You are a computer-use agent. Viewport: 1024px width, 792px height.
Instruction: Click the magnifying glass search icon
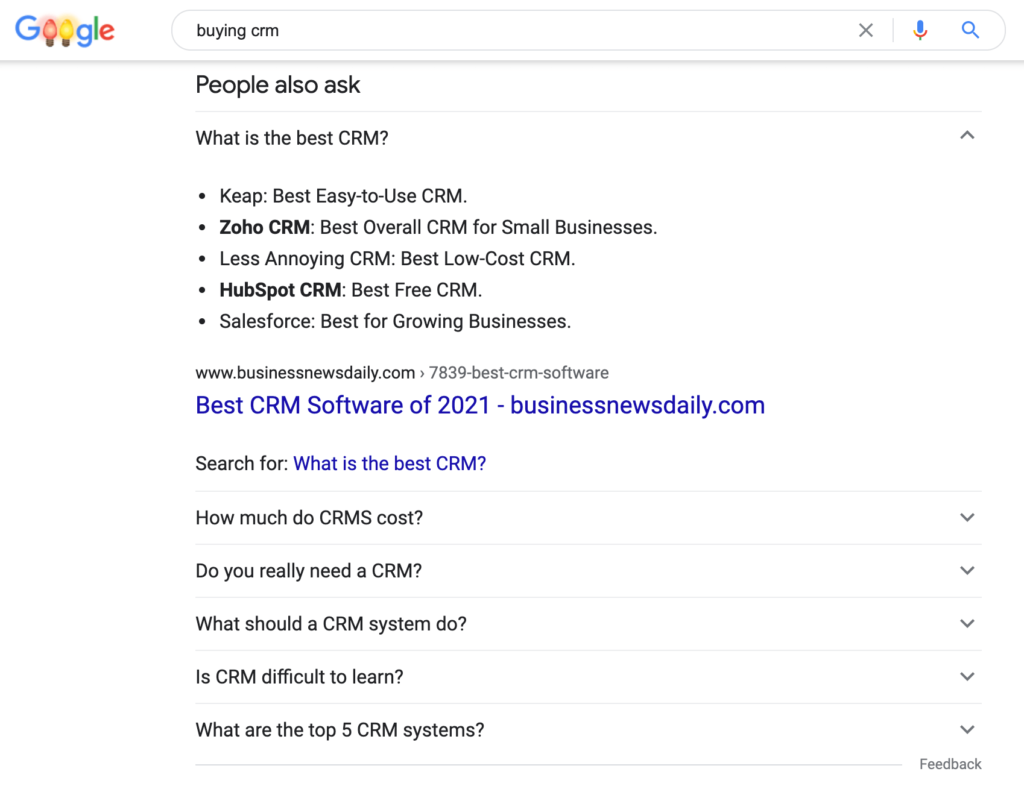[x=970, y=30]
